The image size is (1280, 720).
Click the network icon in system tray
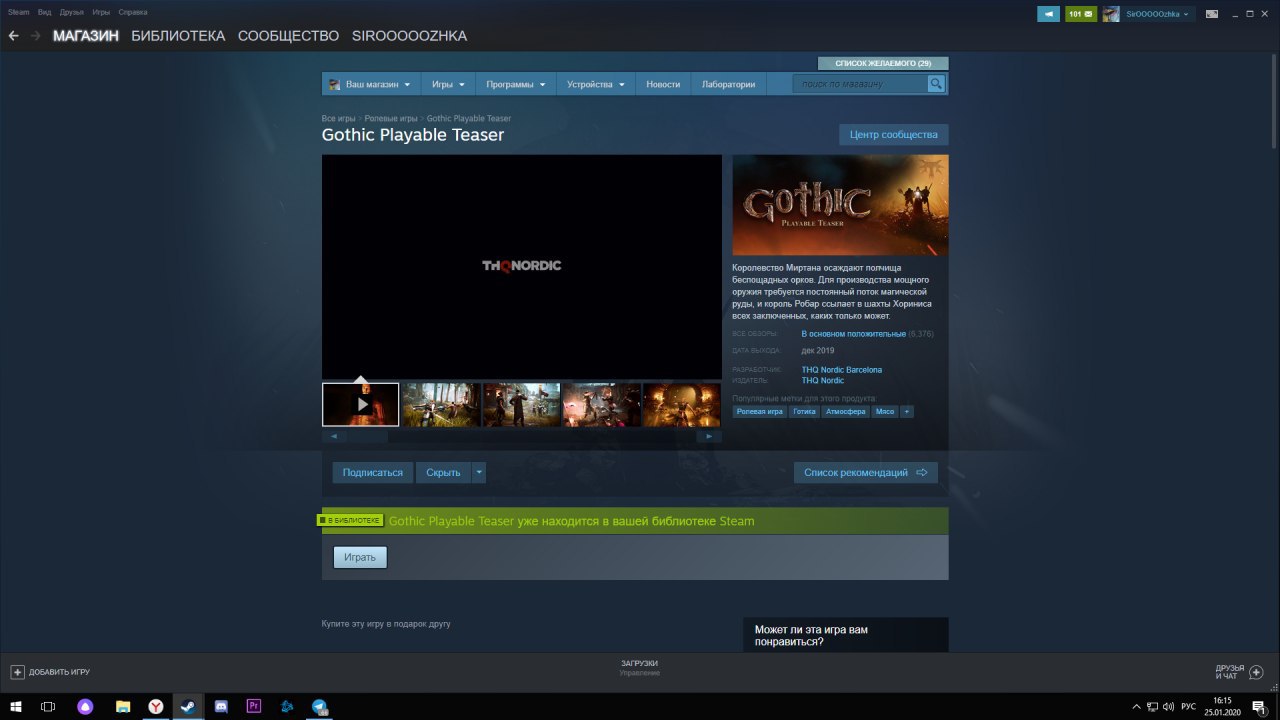[1153, 706]
